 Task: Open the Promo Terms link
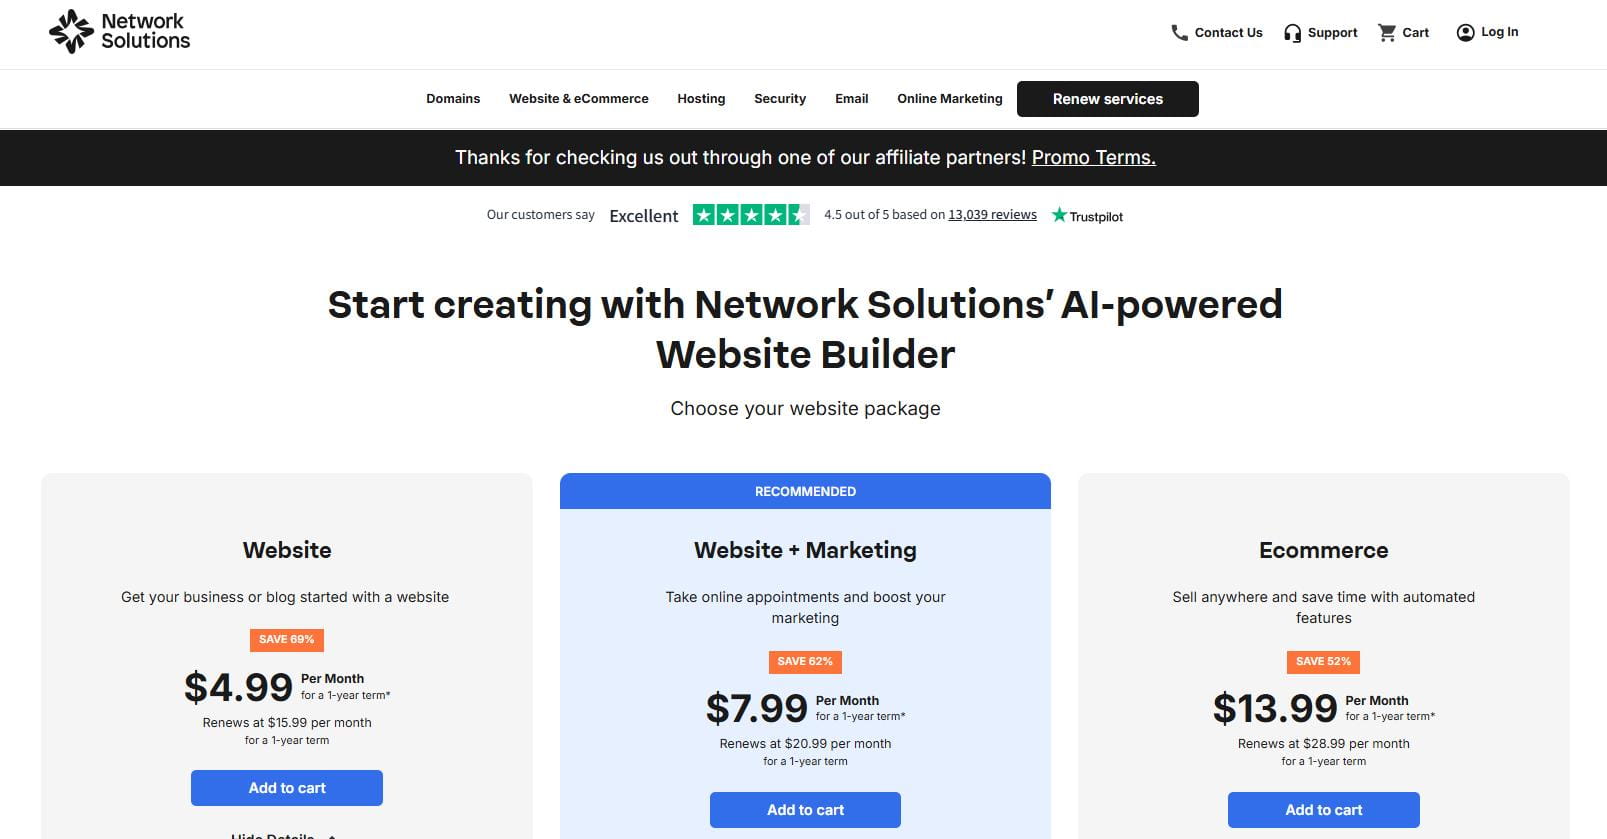point(1093,158)
